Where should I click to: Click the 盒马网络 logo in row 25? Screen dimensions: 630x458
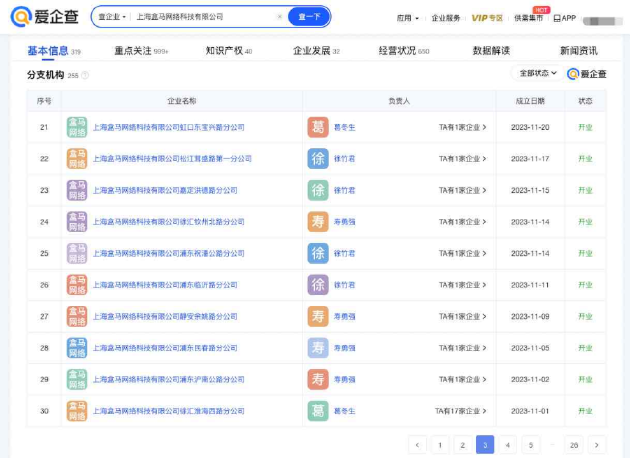pos(77,254)
